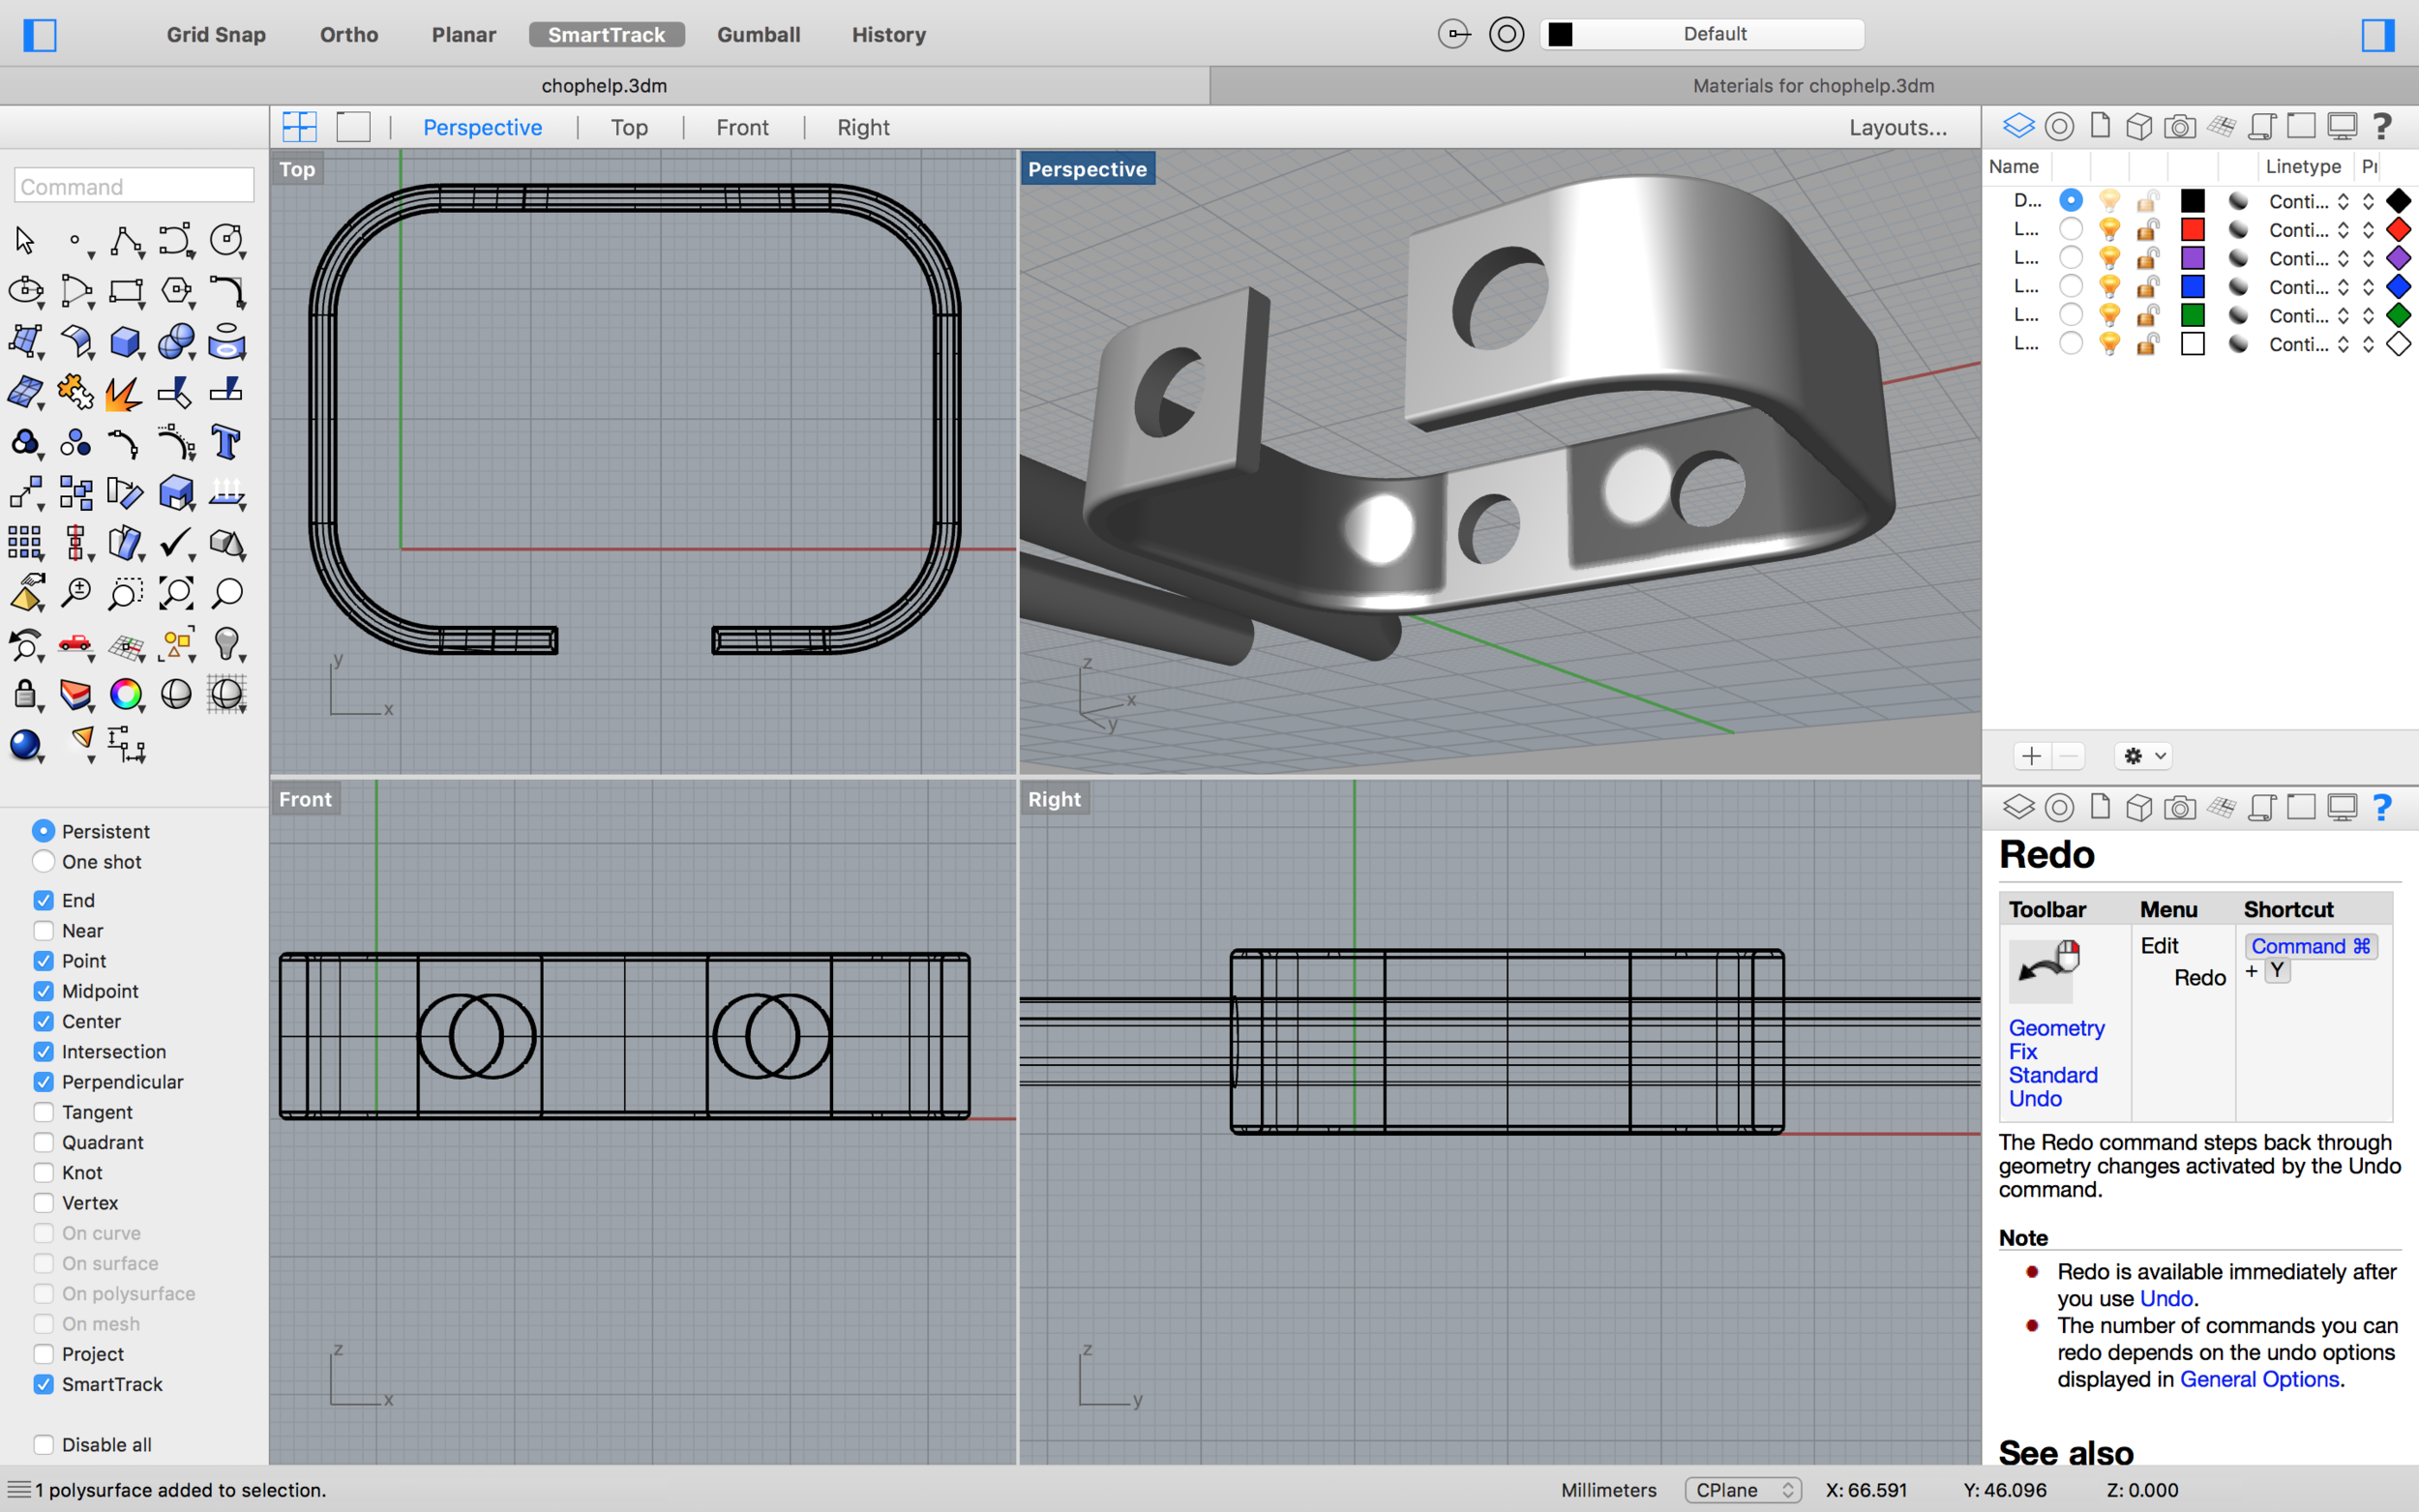Enable the Quadrant object snap
Screen dimensions: 2419x1512
43,1142
